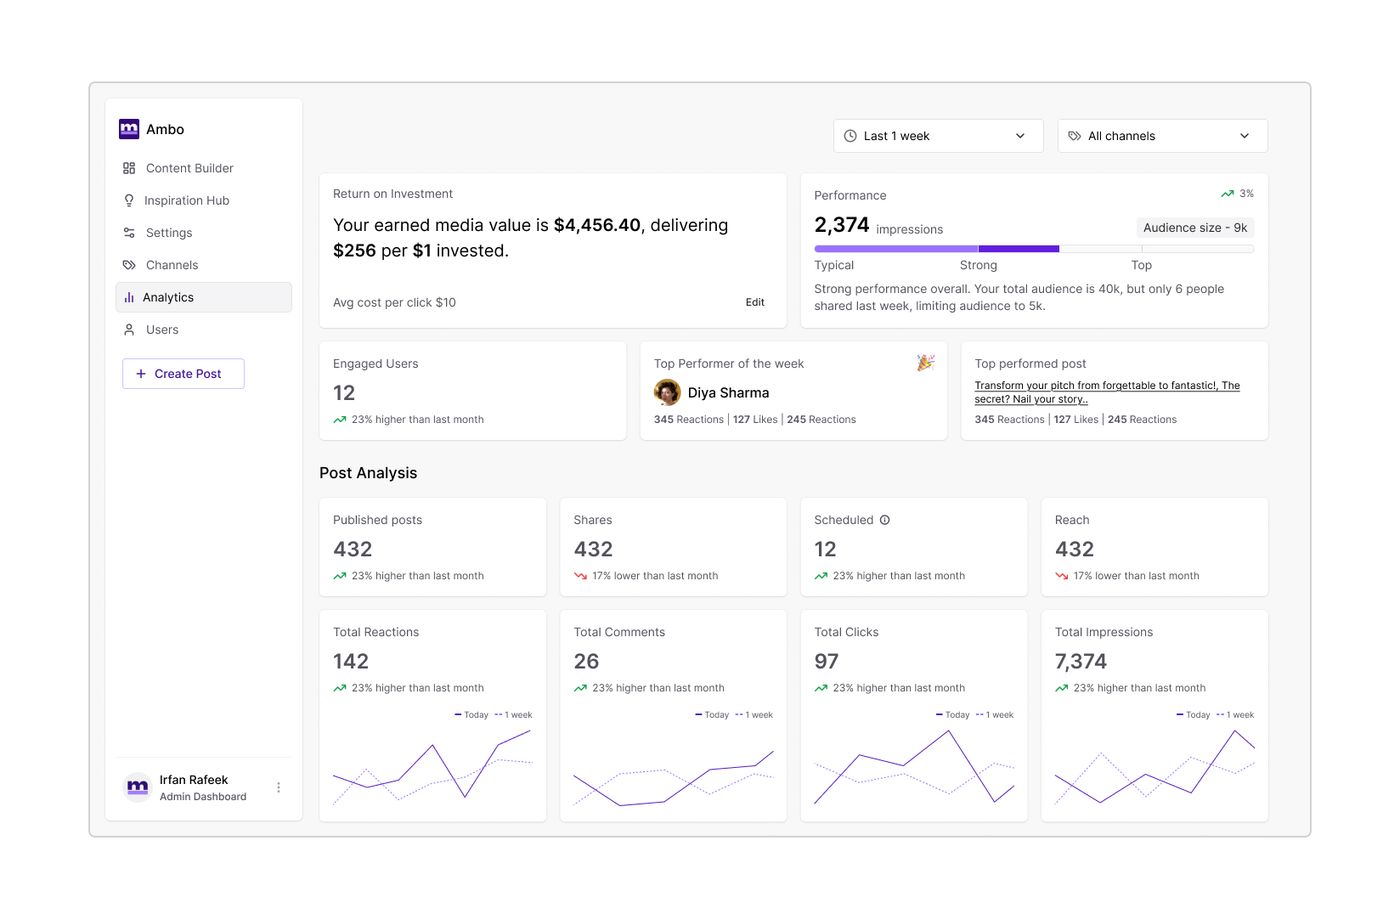Click the Ambo logo icon

[x=129, y=129]
